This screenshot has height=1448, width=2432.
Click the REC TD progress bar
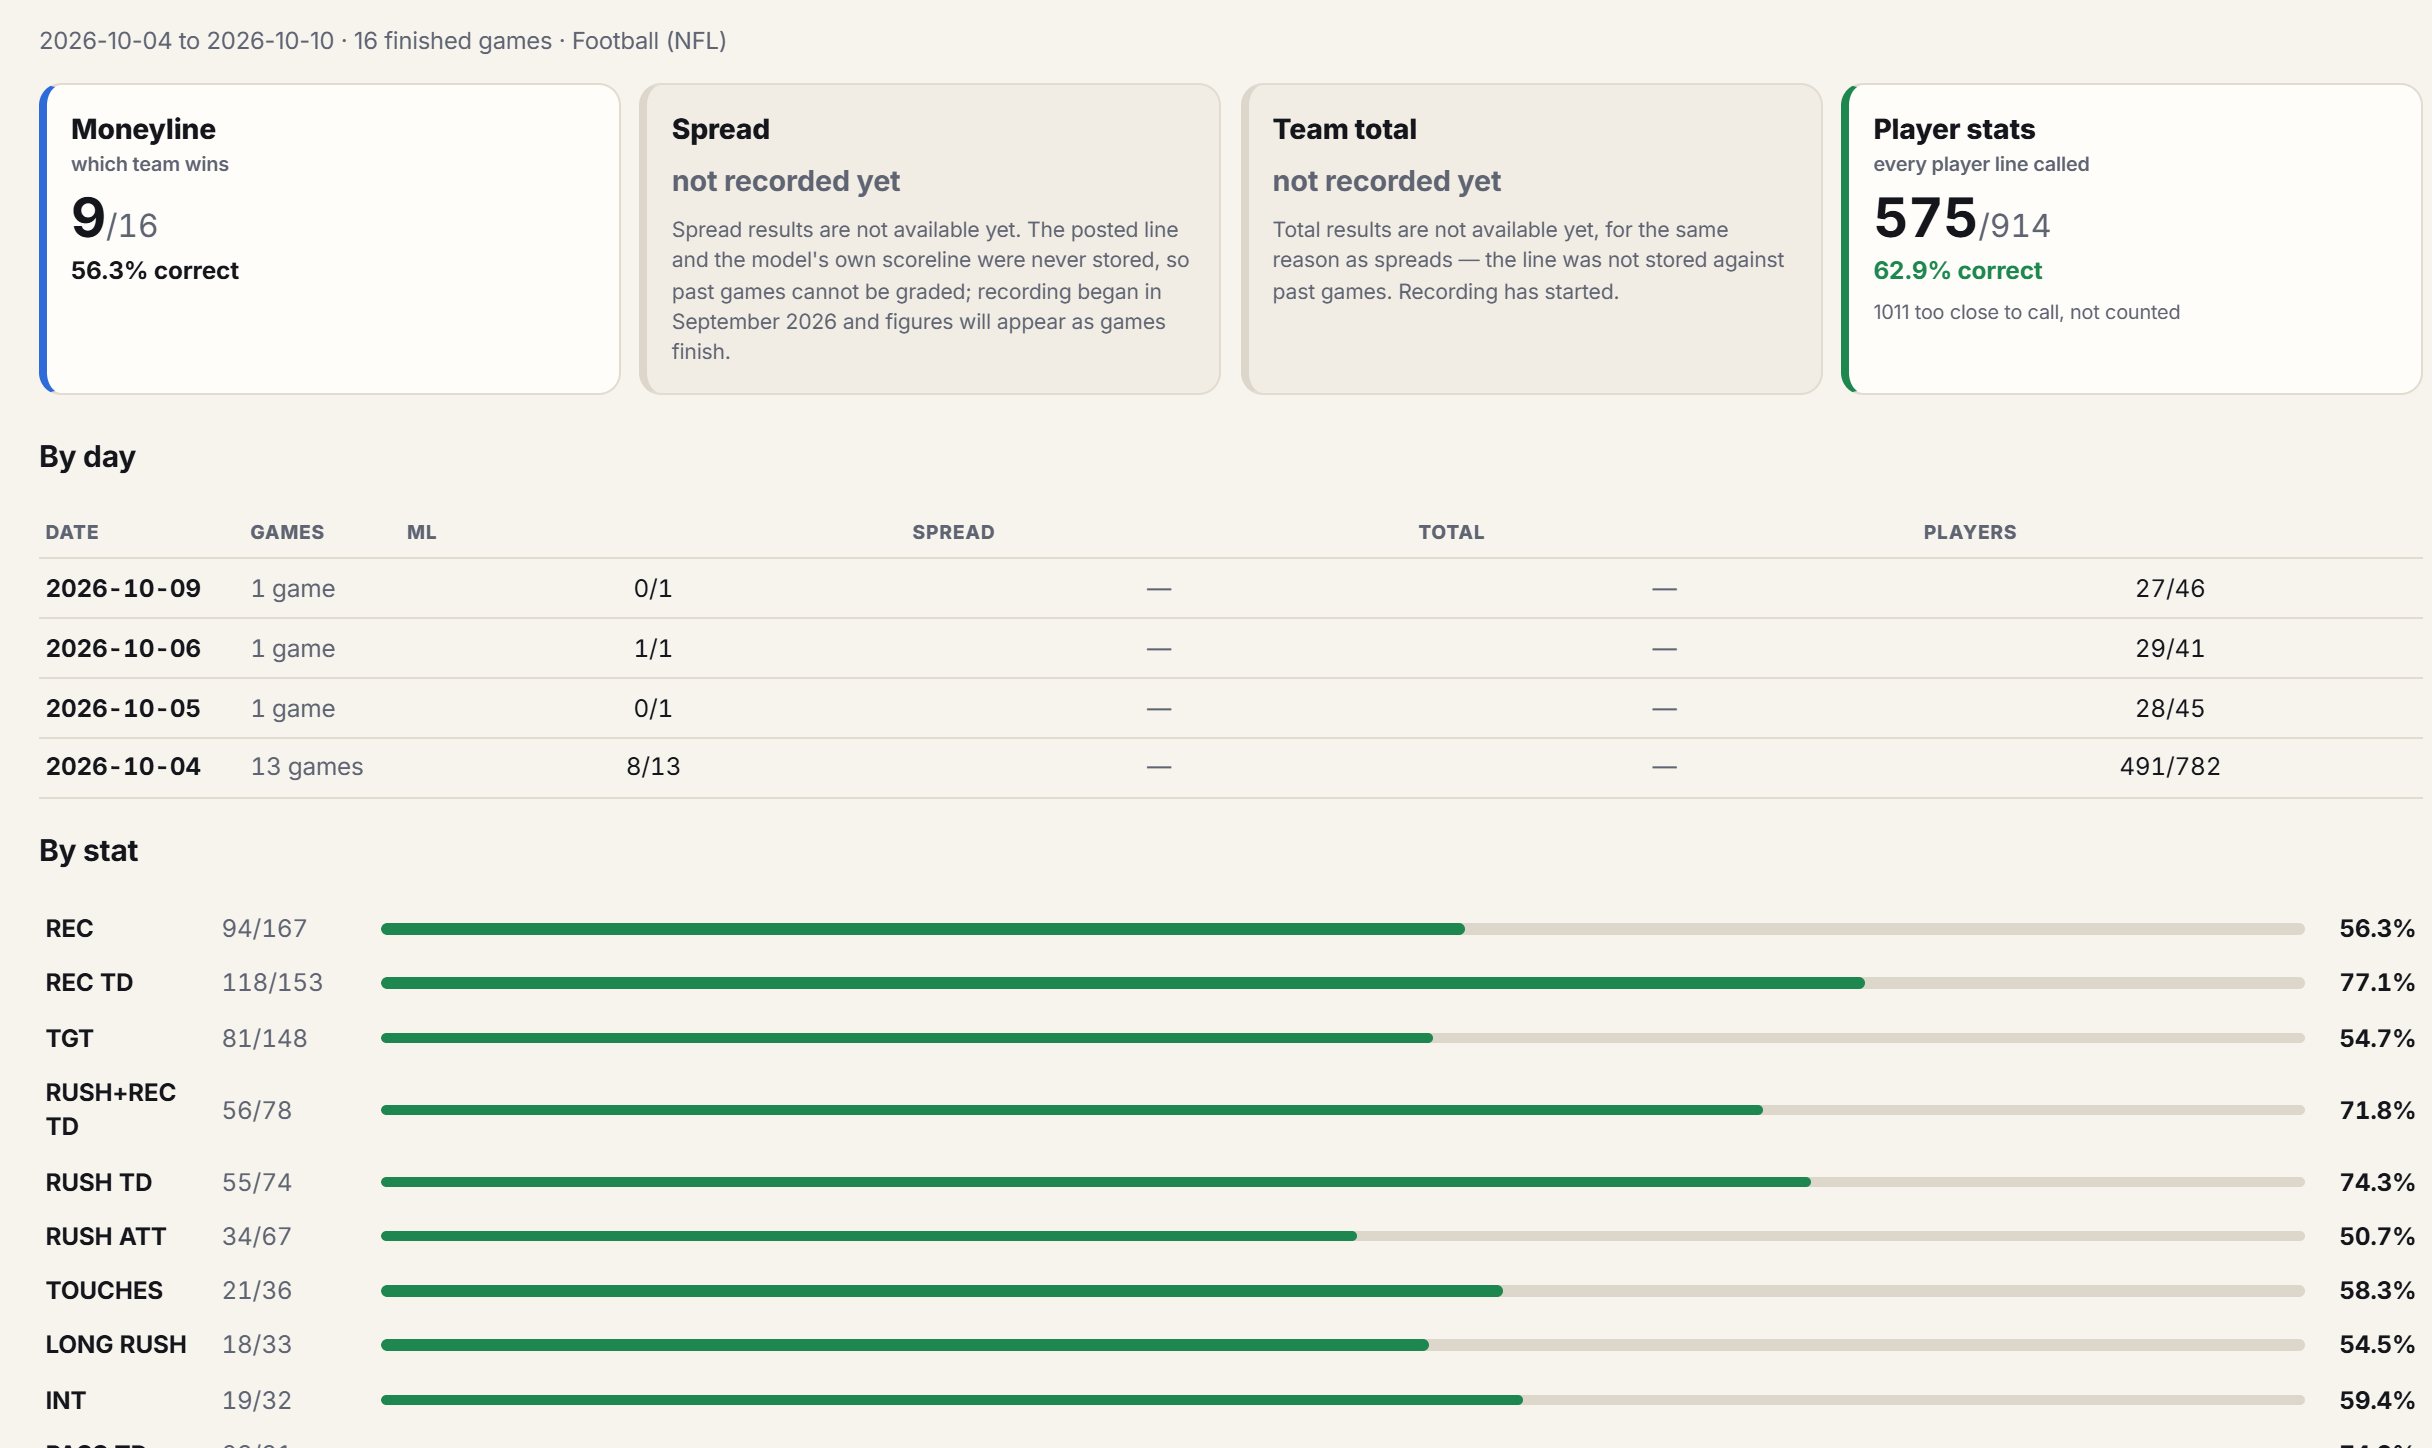(1343, 983)
